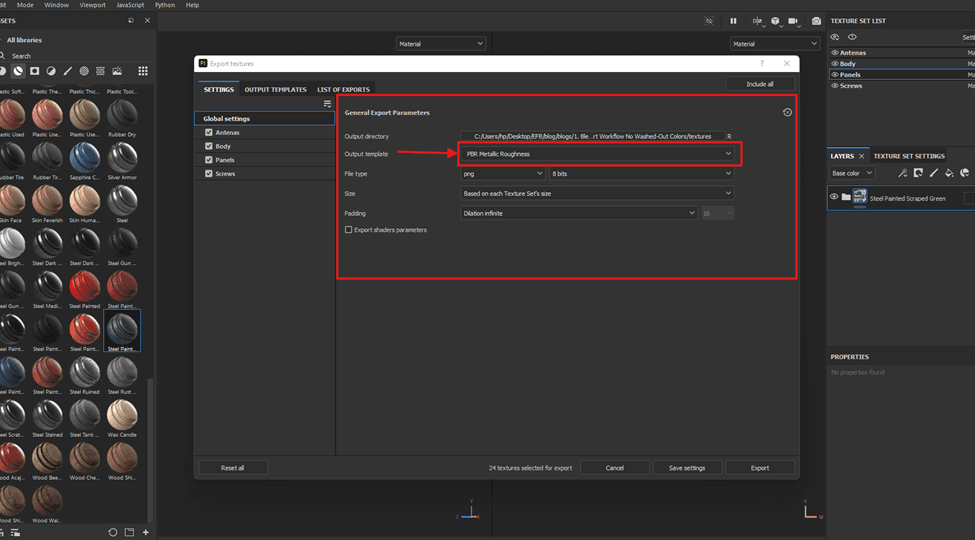
Task: Click the Save settings button
Action: pyautogui.click(x=687, y=468)
